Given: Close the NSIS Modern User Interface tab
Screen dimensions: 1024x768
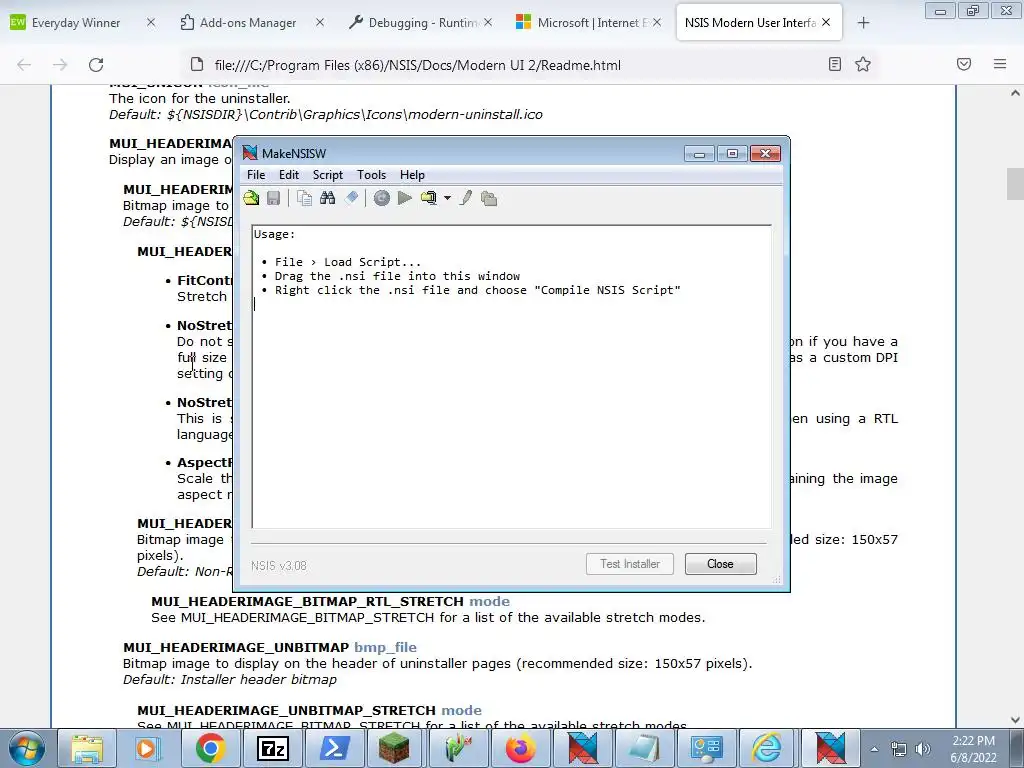Looking at the screenshot, I should (x=826, y=23).
